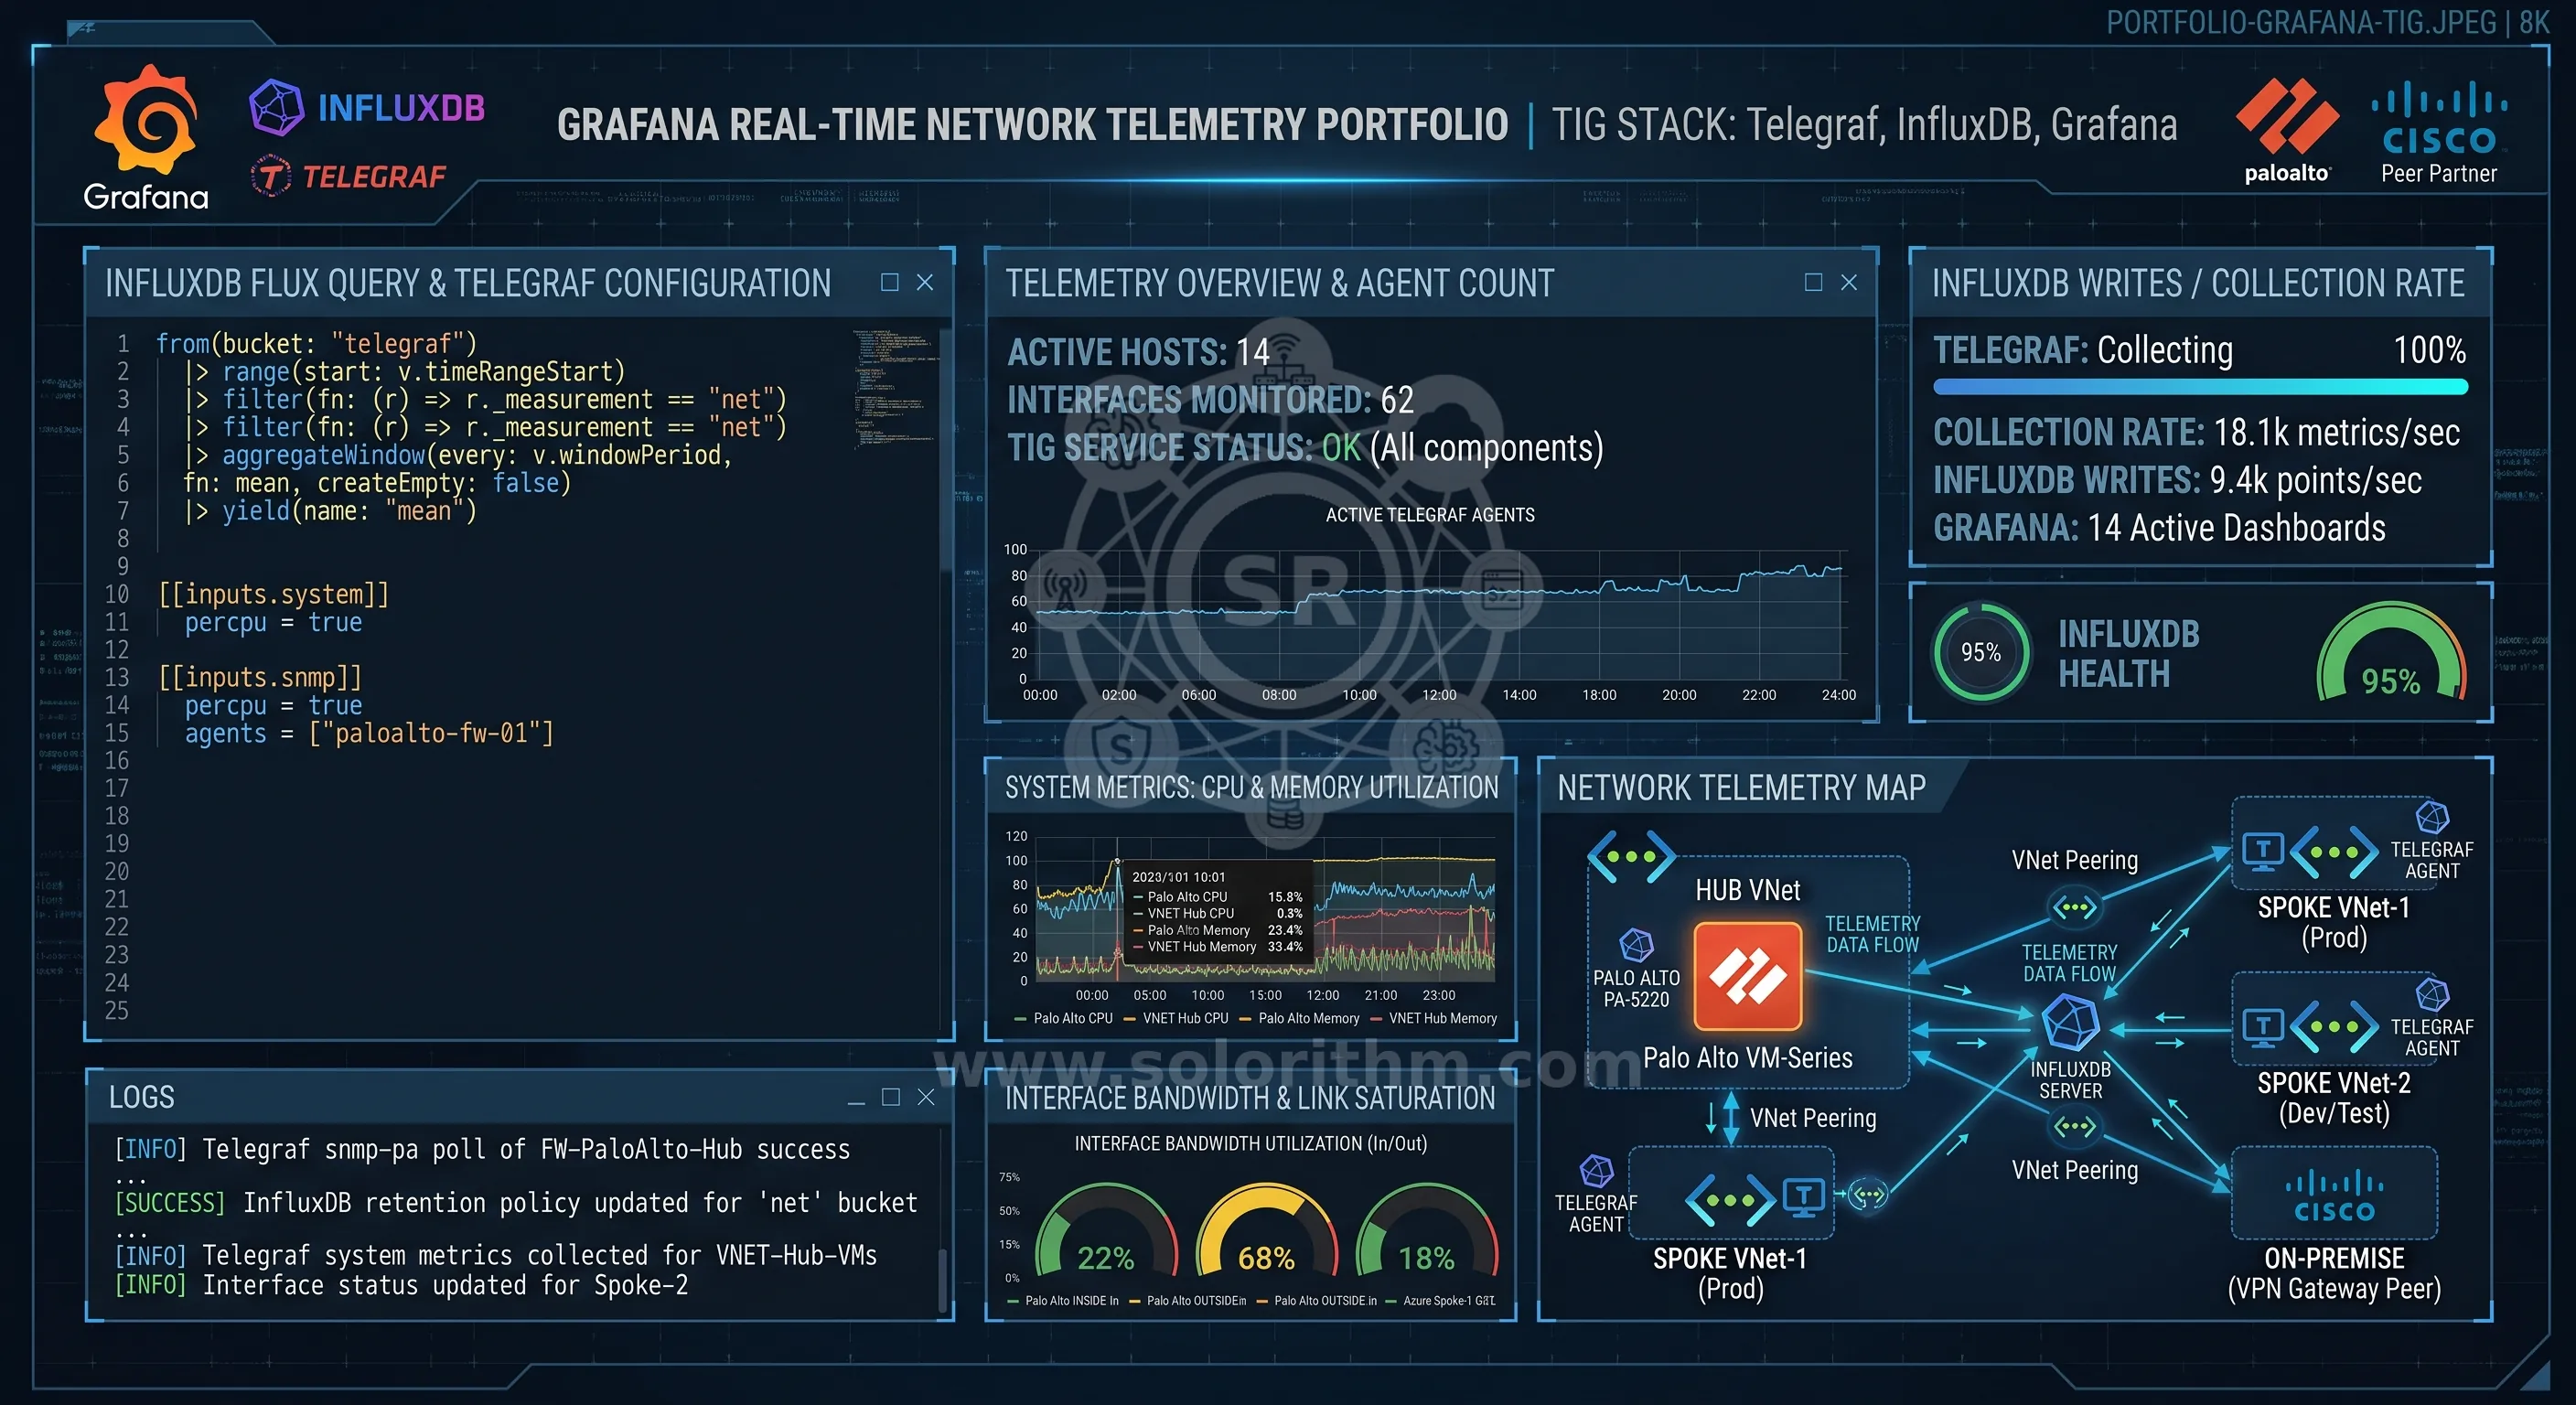Image resolution: width=2576 pixels, height=1405 pixels.
Task: Click 'INTERFACES MONITORED: 62' stat
Action: coord(1210,399)
